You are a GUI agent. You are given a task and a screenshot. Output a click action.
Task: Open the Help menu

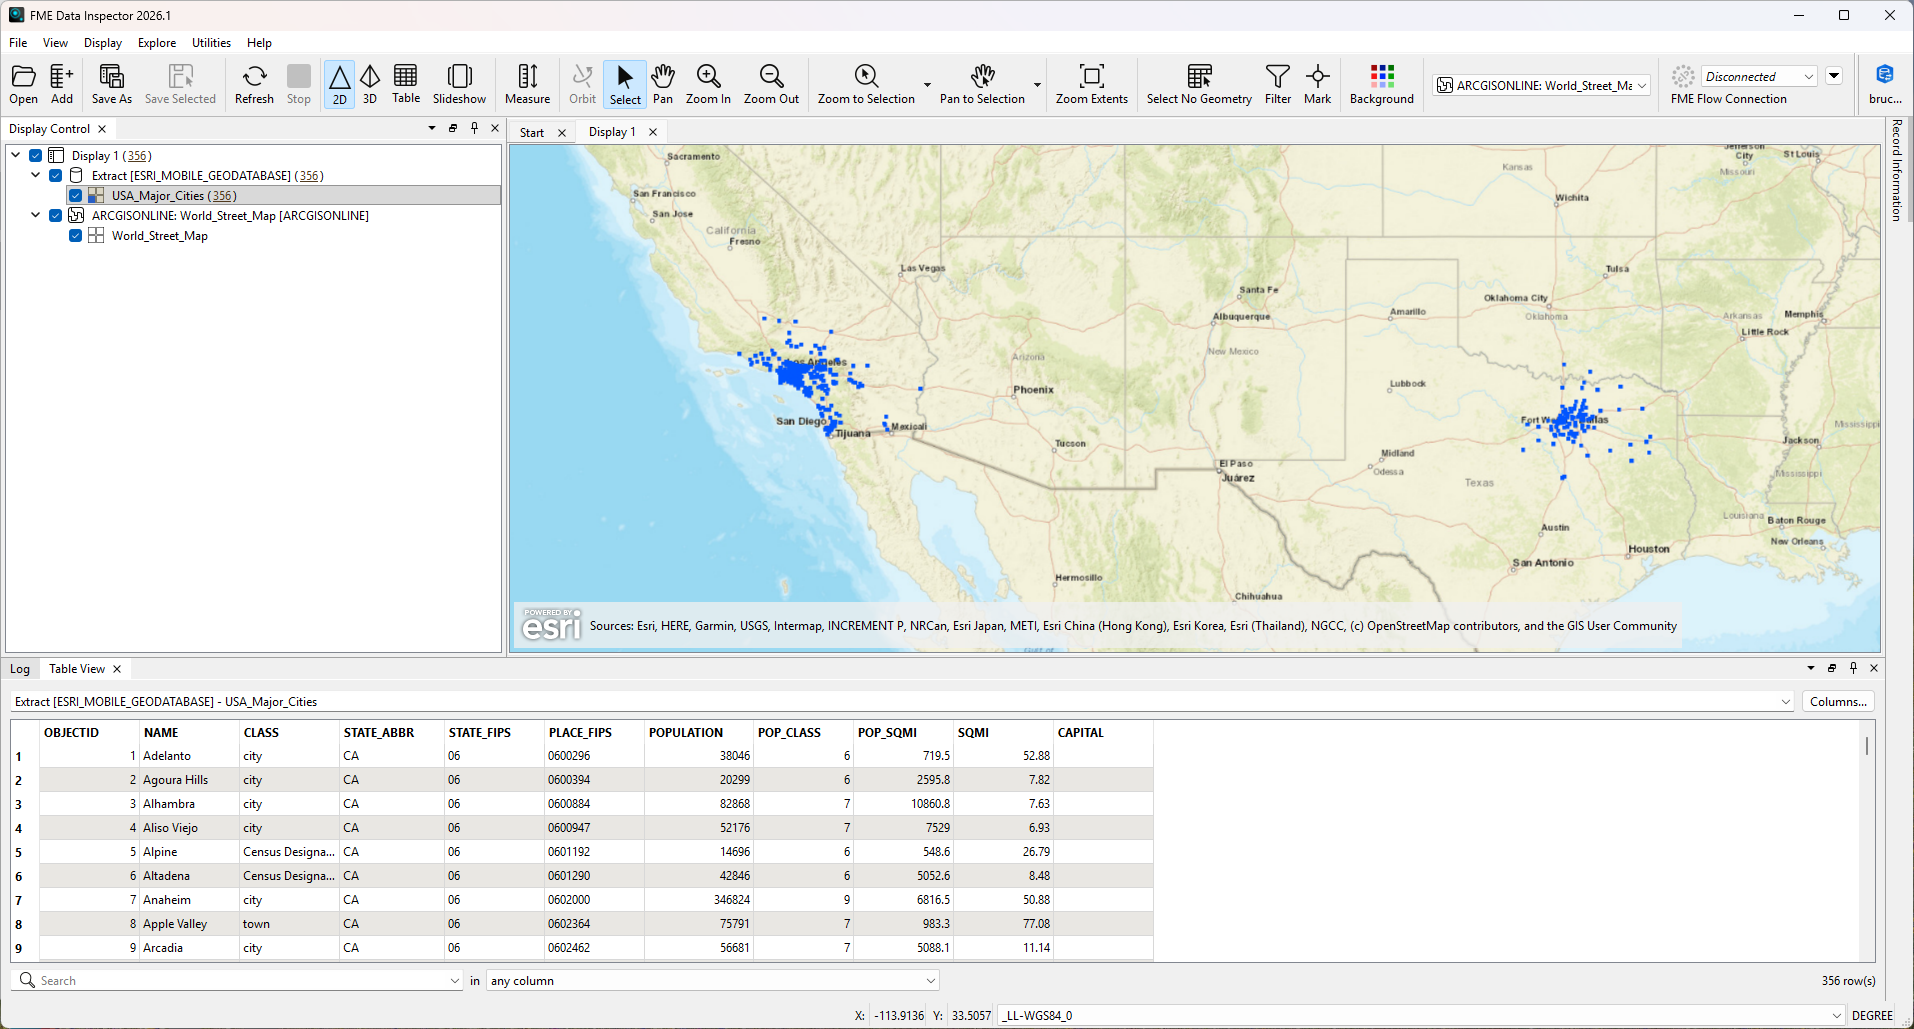[x=259, y=43]
